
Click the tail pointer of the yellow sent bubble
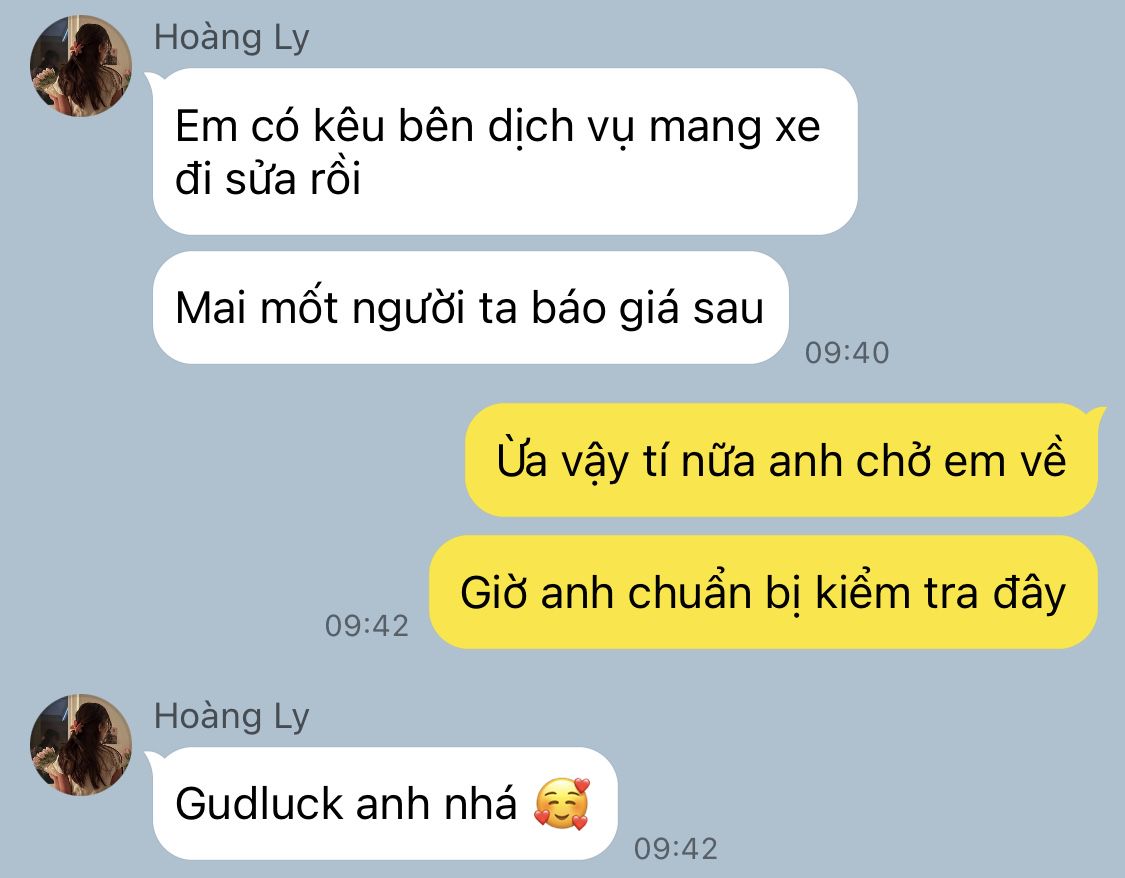1097,415
